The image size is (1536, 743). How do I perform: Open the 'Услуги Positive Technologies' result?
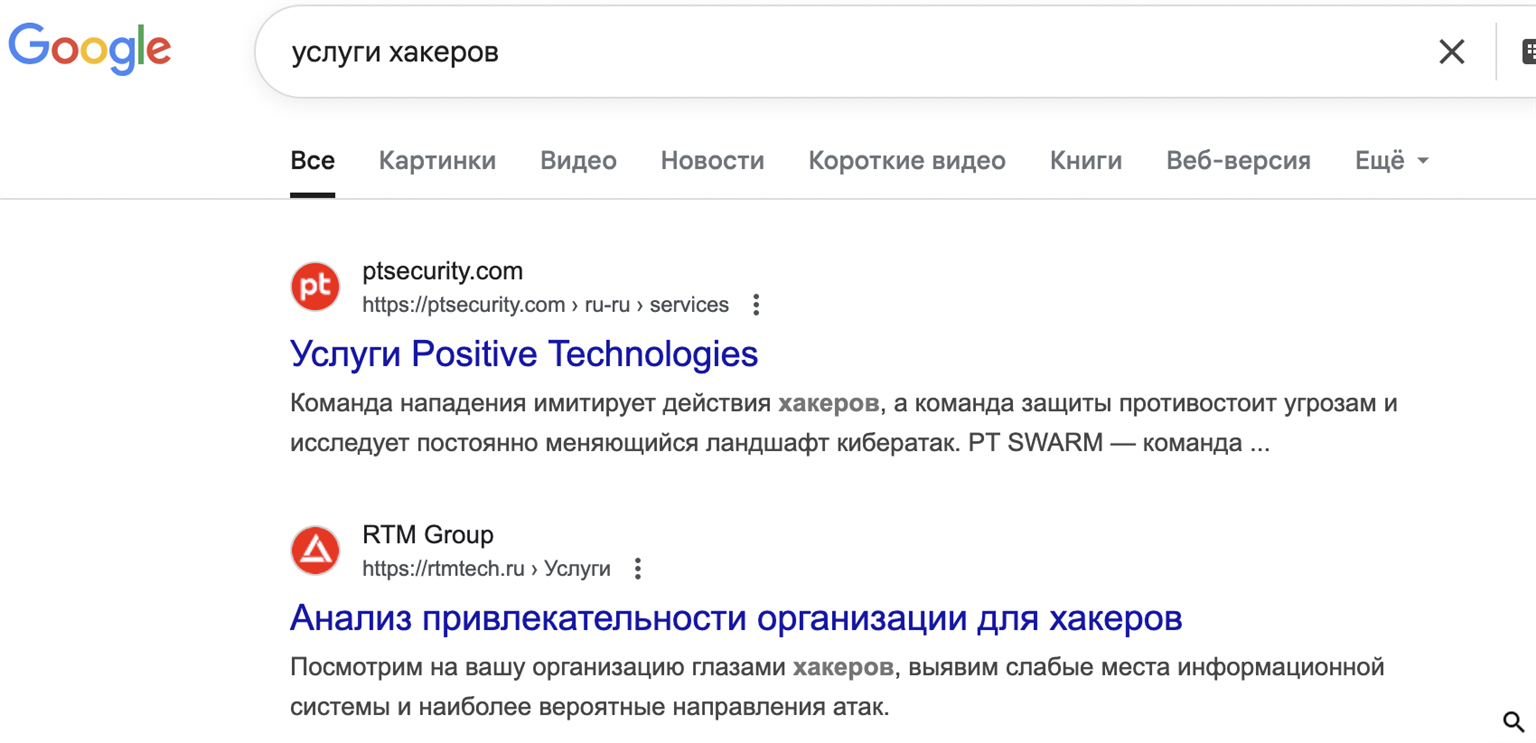pos(524,354)
